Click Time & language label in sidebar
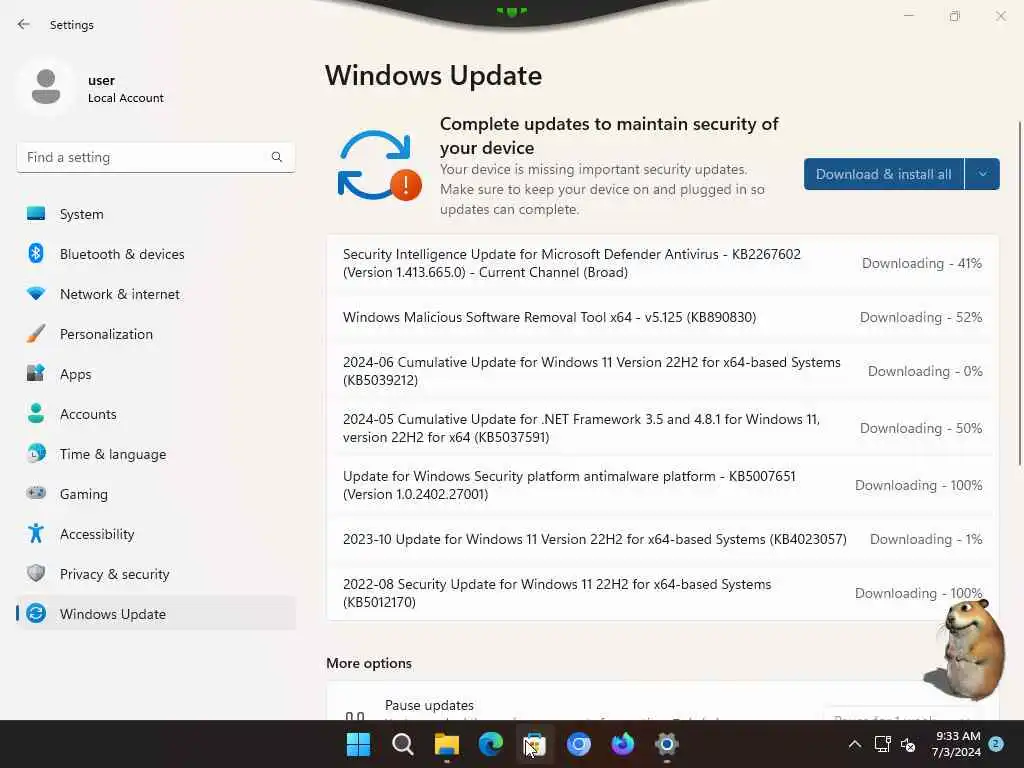Screen dimensions: 1024x768 tap(113, 454)
